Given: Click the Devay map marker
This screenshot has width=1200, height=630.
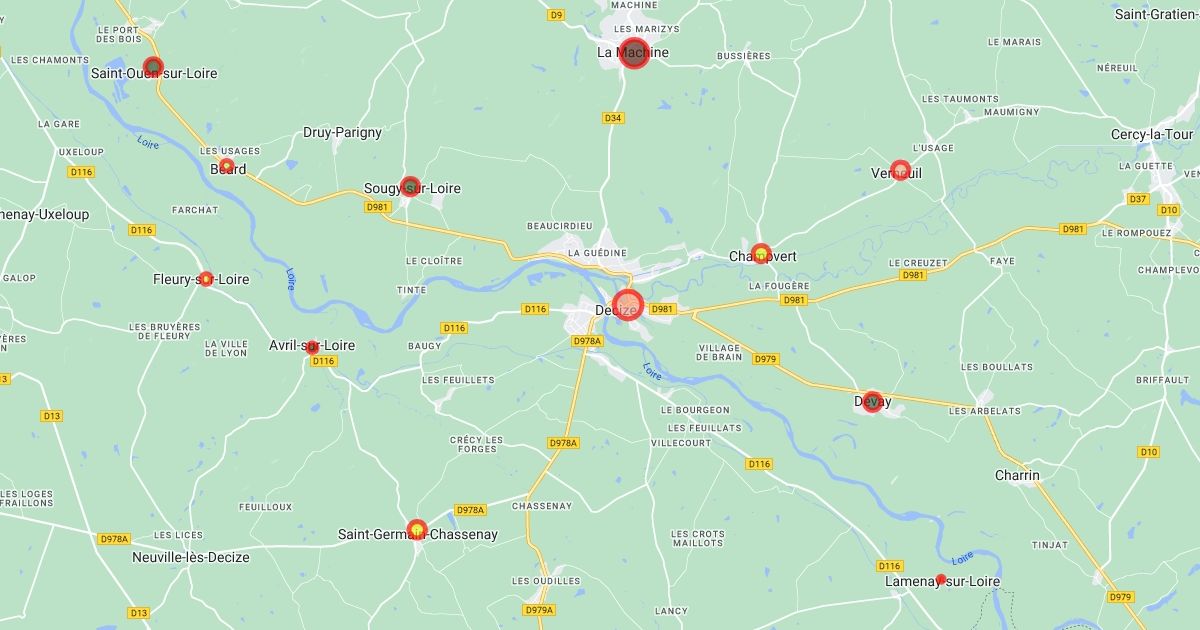Looking at the screenshot, I should pos(872,401).
